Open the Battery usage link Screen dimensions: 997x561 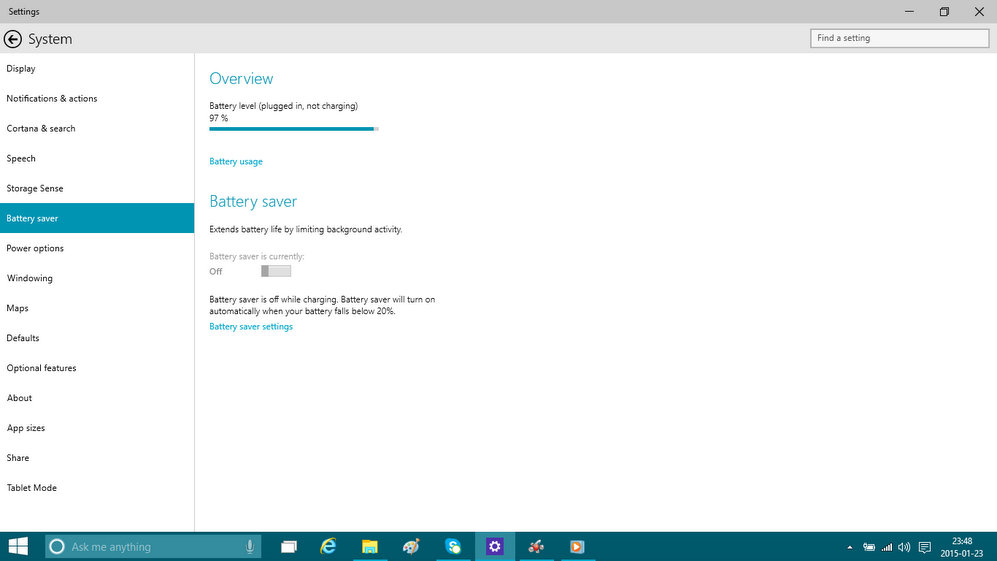coord(236,162)
